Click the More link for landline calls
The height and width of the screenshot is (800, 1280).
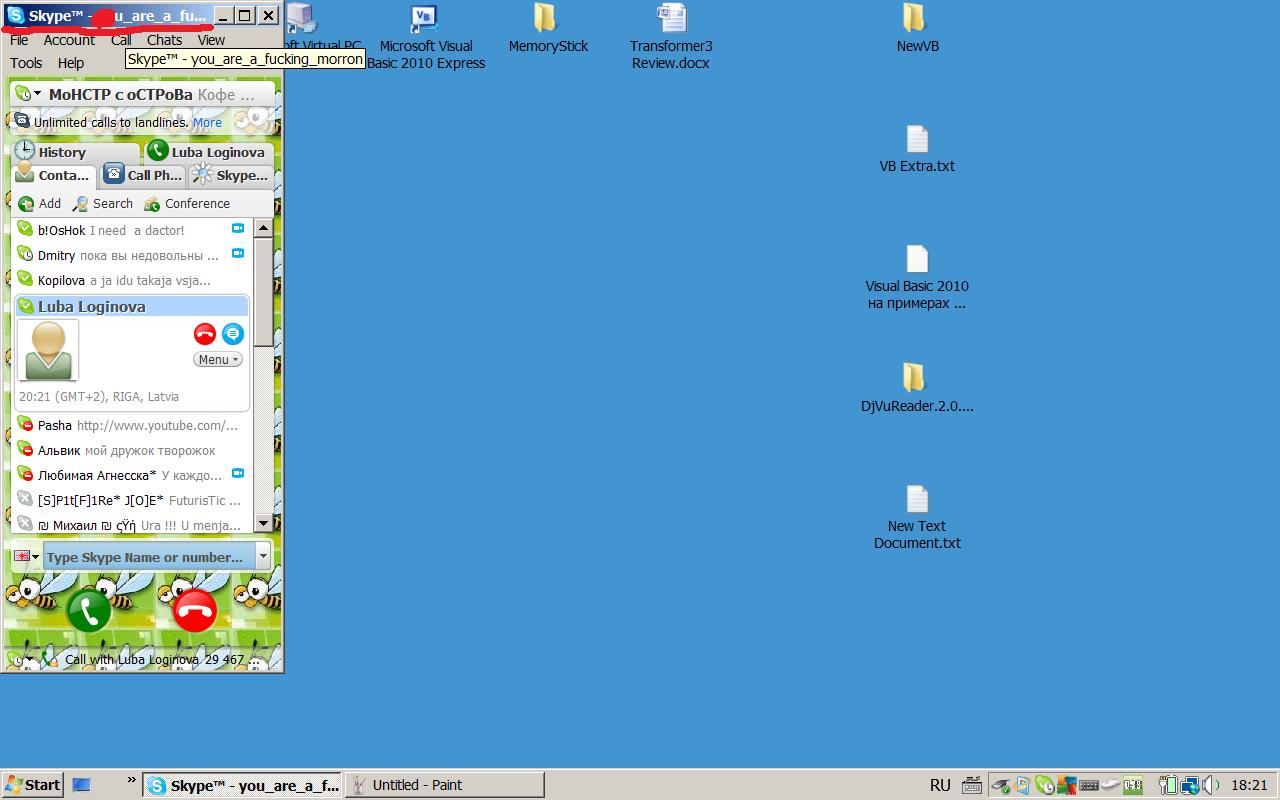tap(208, 122)
